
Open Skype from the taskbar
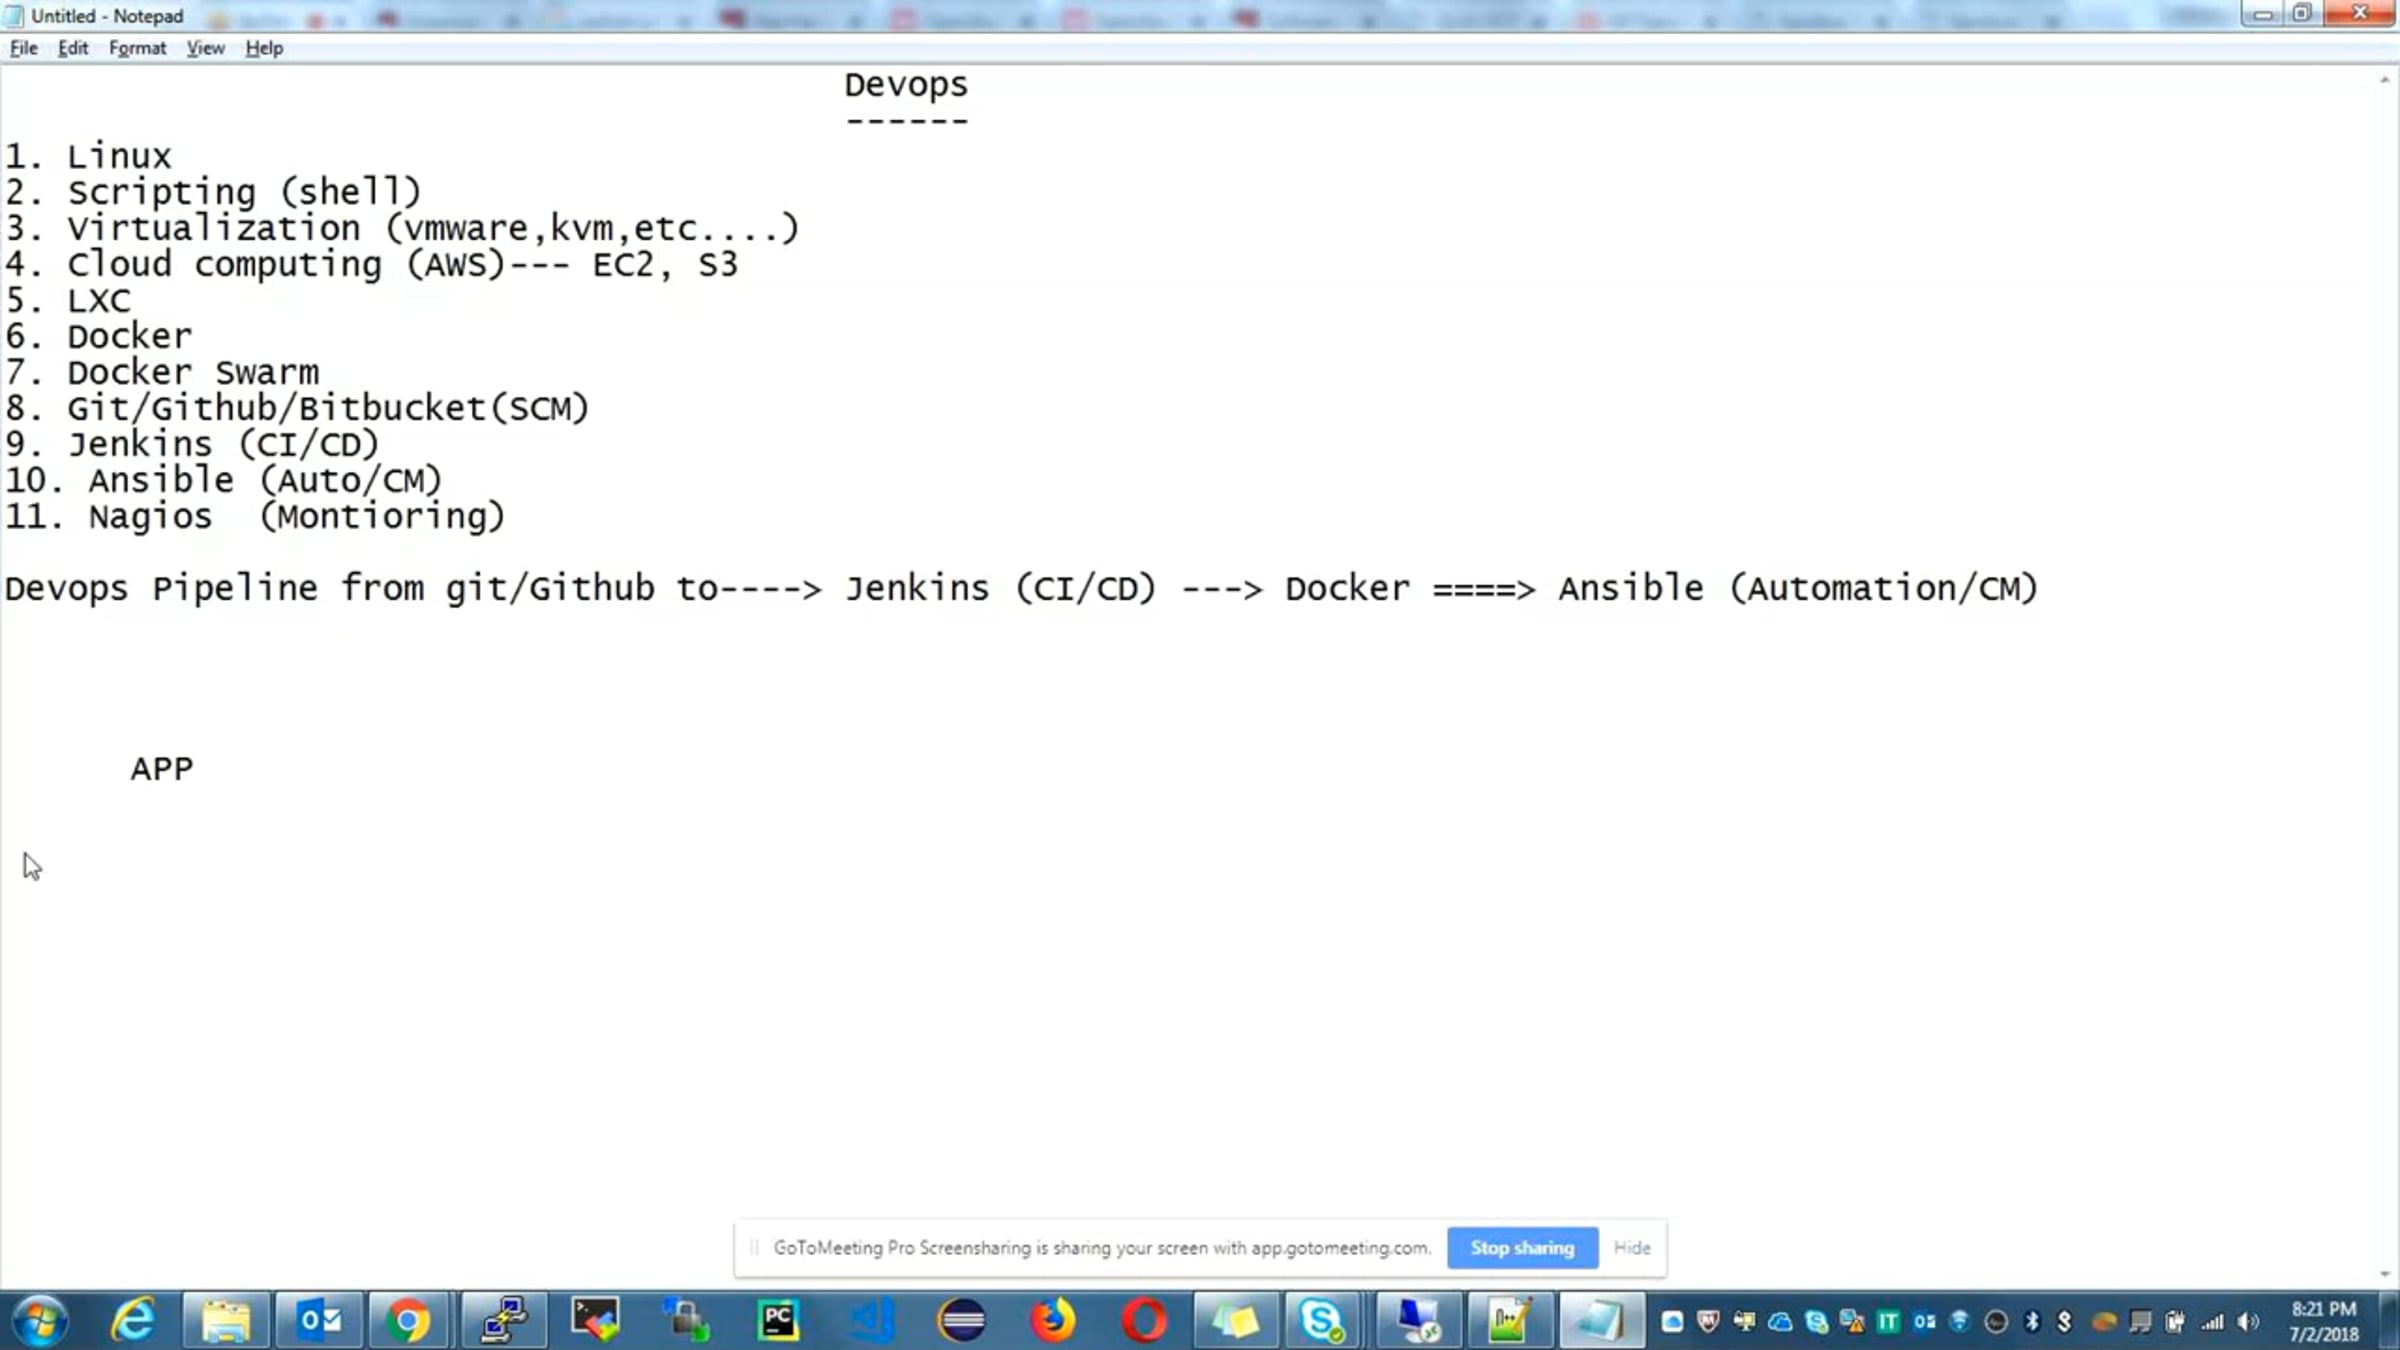pyautogui.click(x=1321, y=1321)
